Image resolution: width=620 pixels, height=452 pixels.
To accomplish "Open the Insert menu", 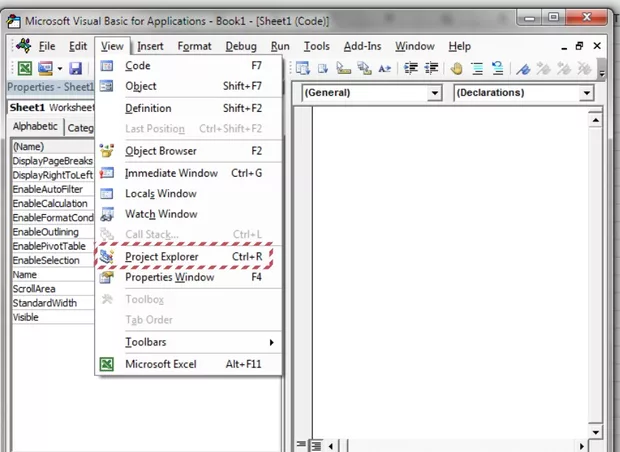I will 150,46.
